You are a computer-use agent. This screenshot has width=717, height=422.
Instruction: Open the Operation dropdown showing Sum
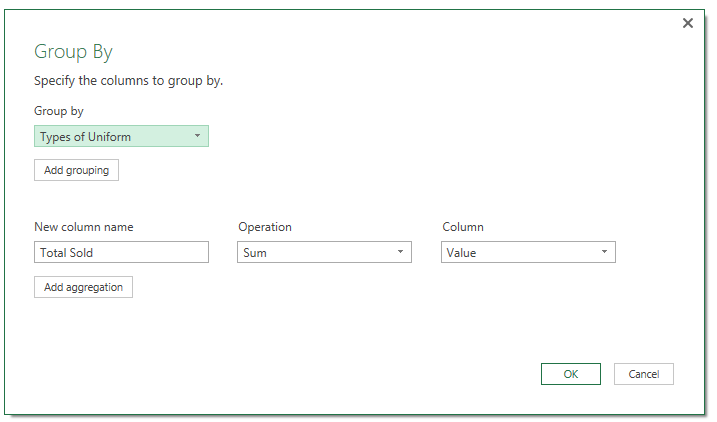(324, 252)
